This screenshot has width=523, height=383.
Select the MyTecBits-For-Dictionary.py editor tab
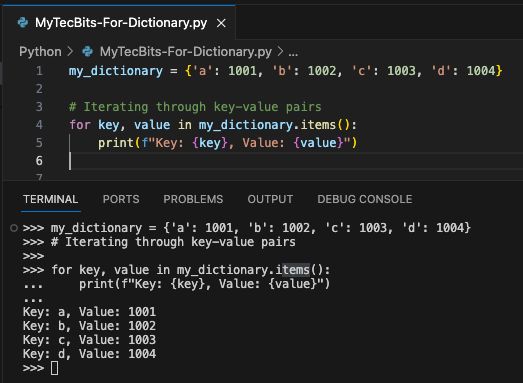(119, 23)
